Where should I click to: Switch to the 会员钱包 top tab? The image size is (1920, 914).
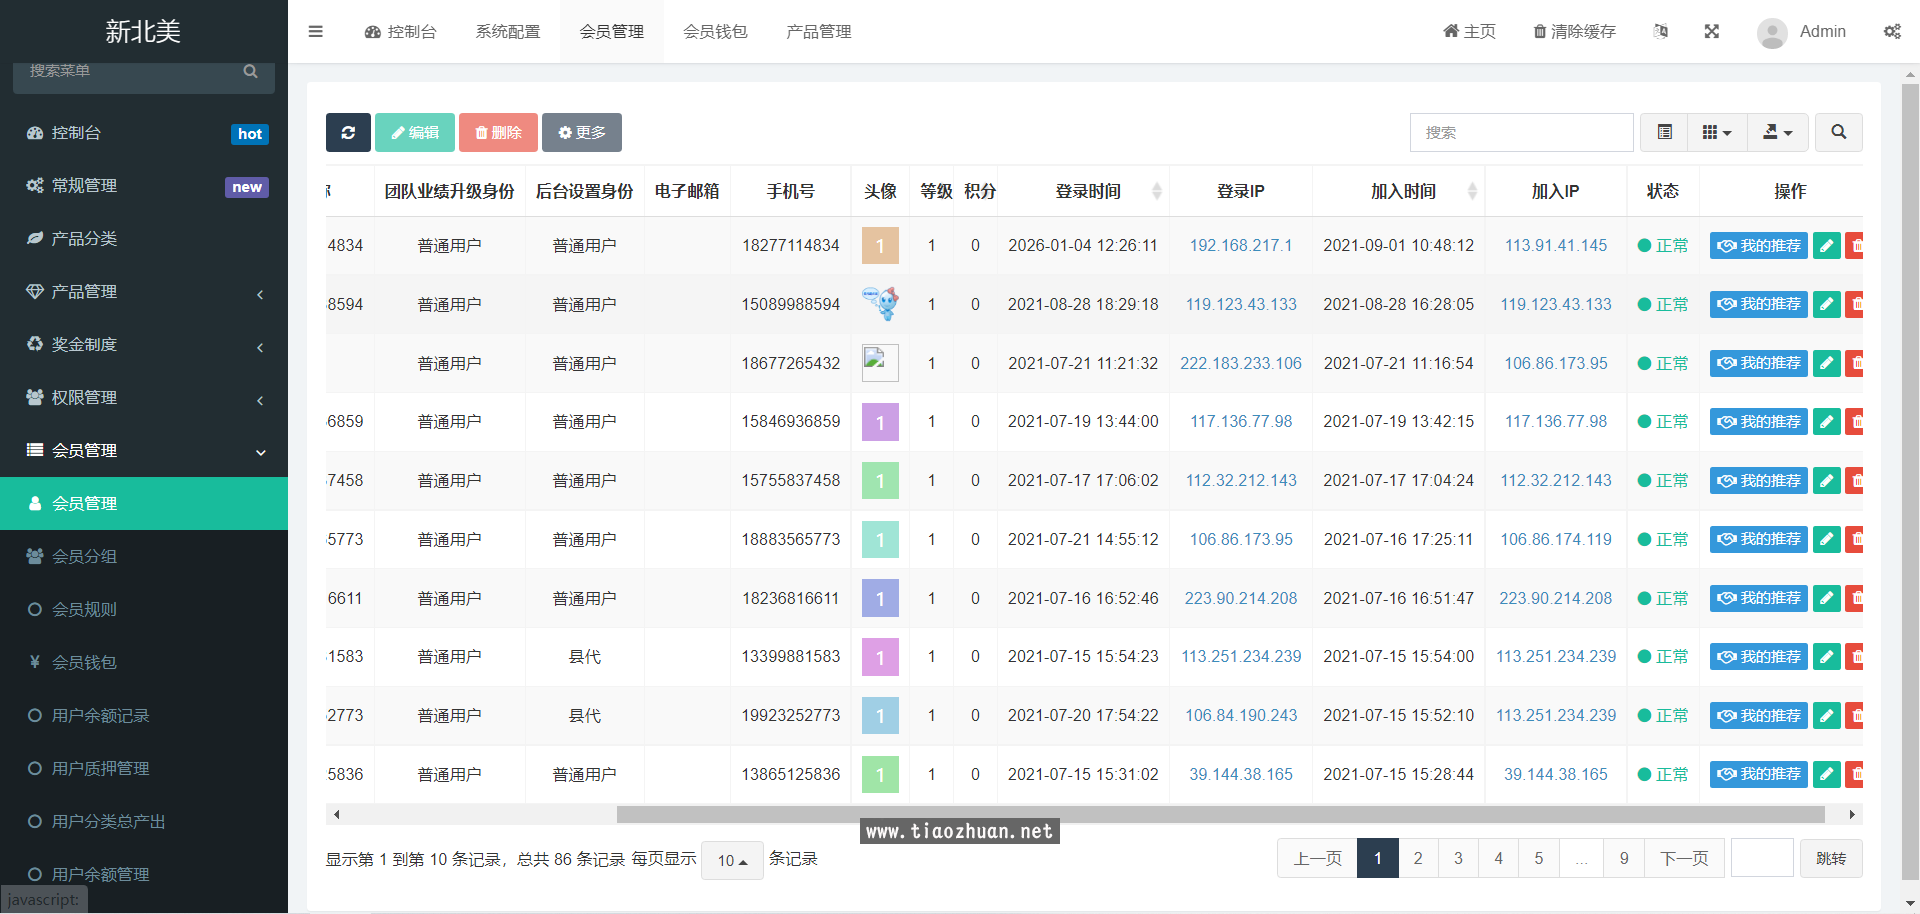pyautogui.click(x=715, y=31)
